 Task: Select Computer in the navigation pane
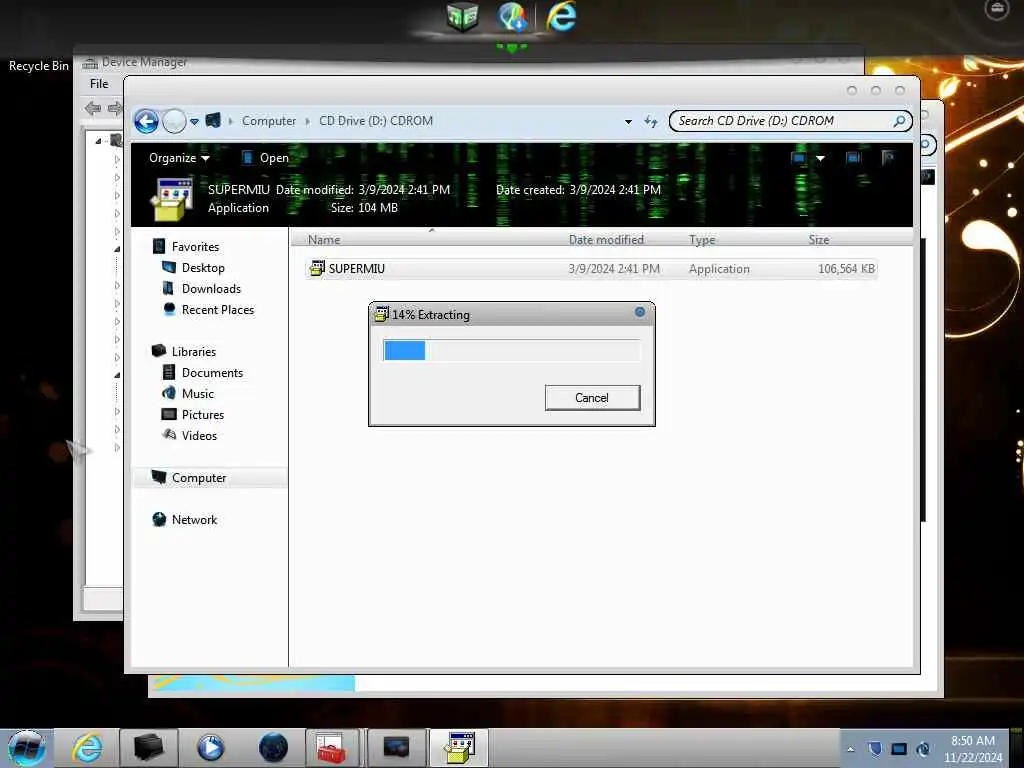199,477
